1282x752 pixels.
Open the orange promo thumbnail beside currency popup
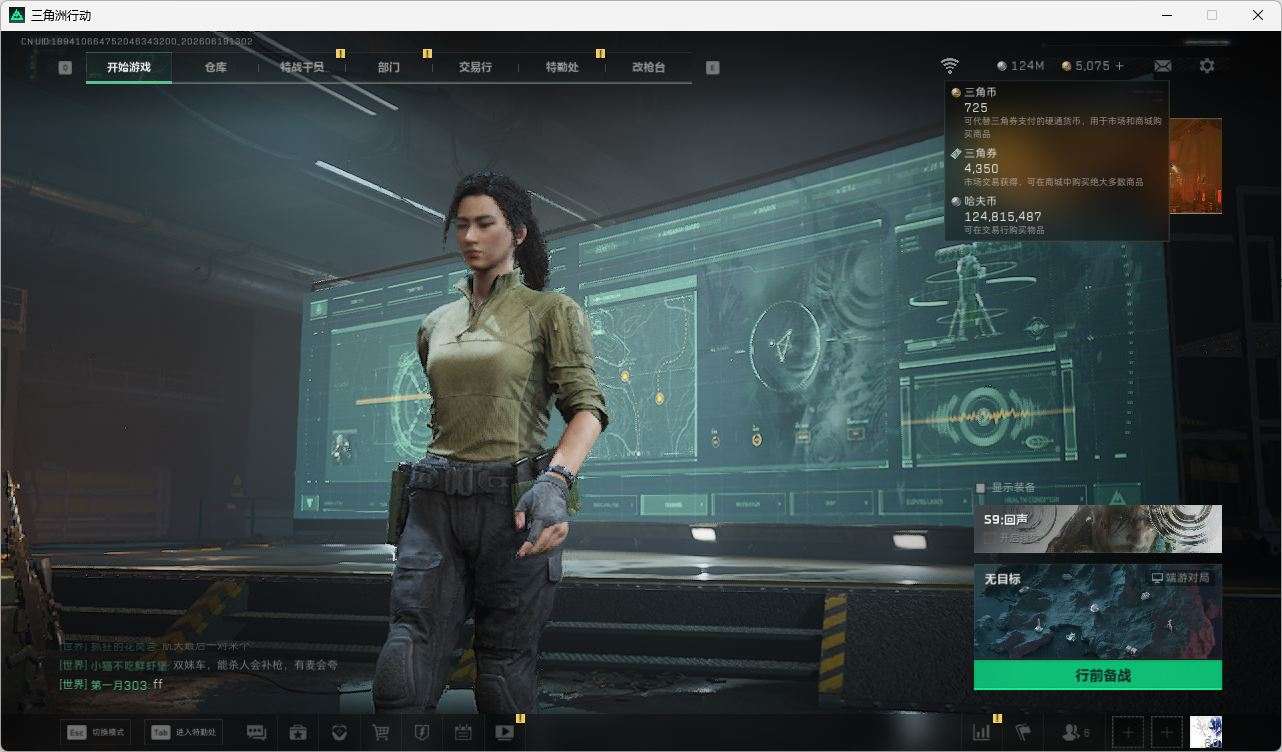click(x=1195, y=166)
